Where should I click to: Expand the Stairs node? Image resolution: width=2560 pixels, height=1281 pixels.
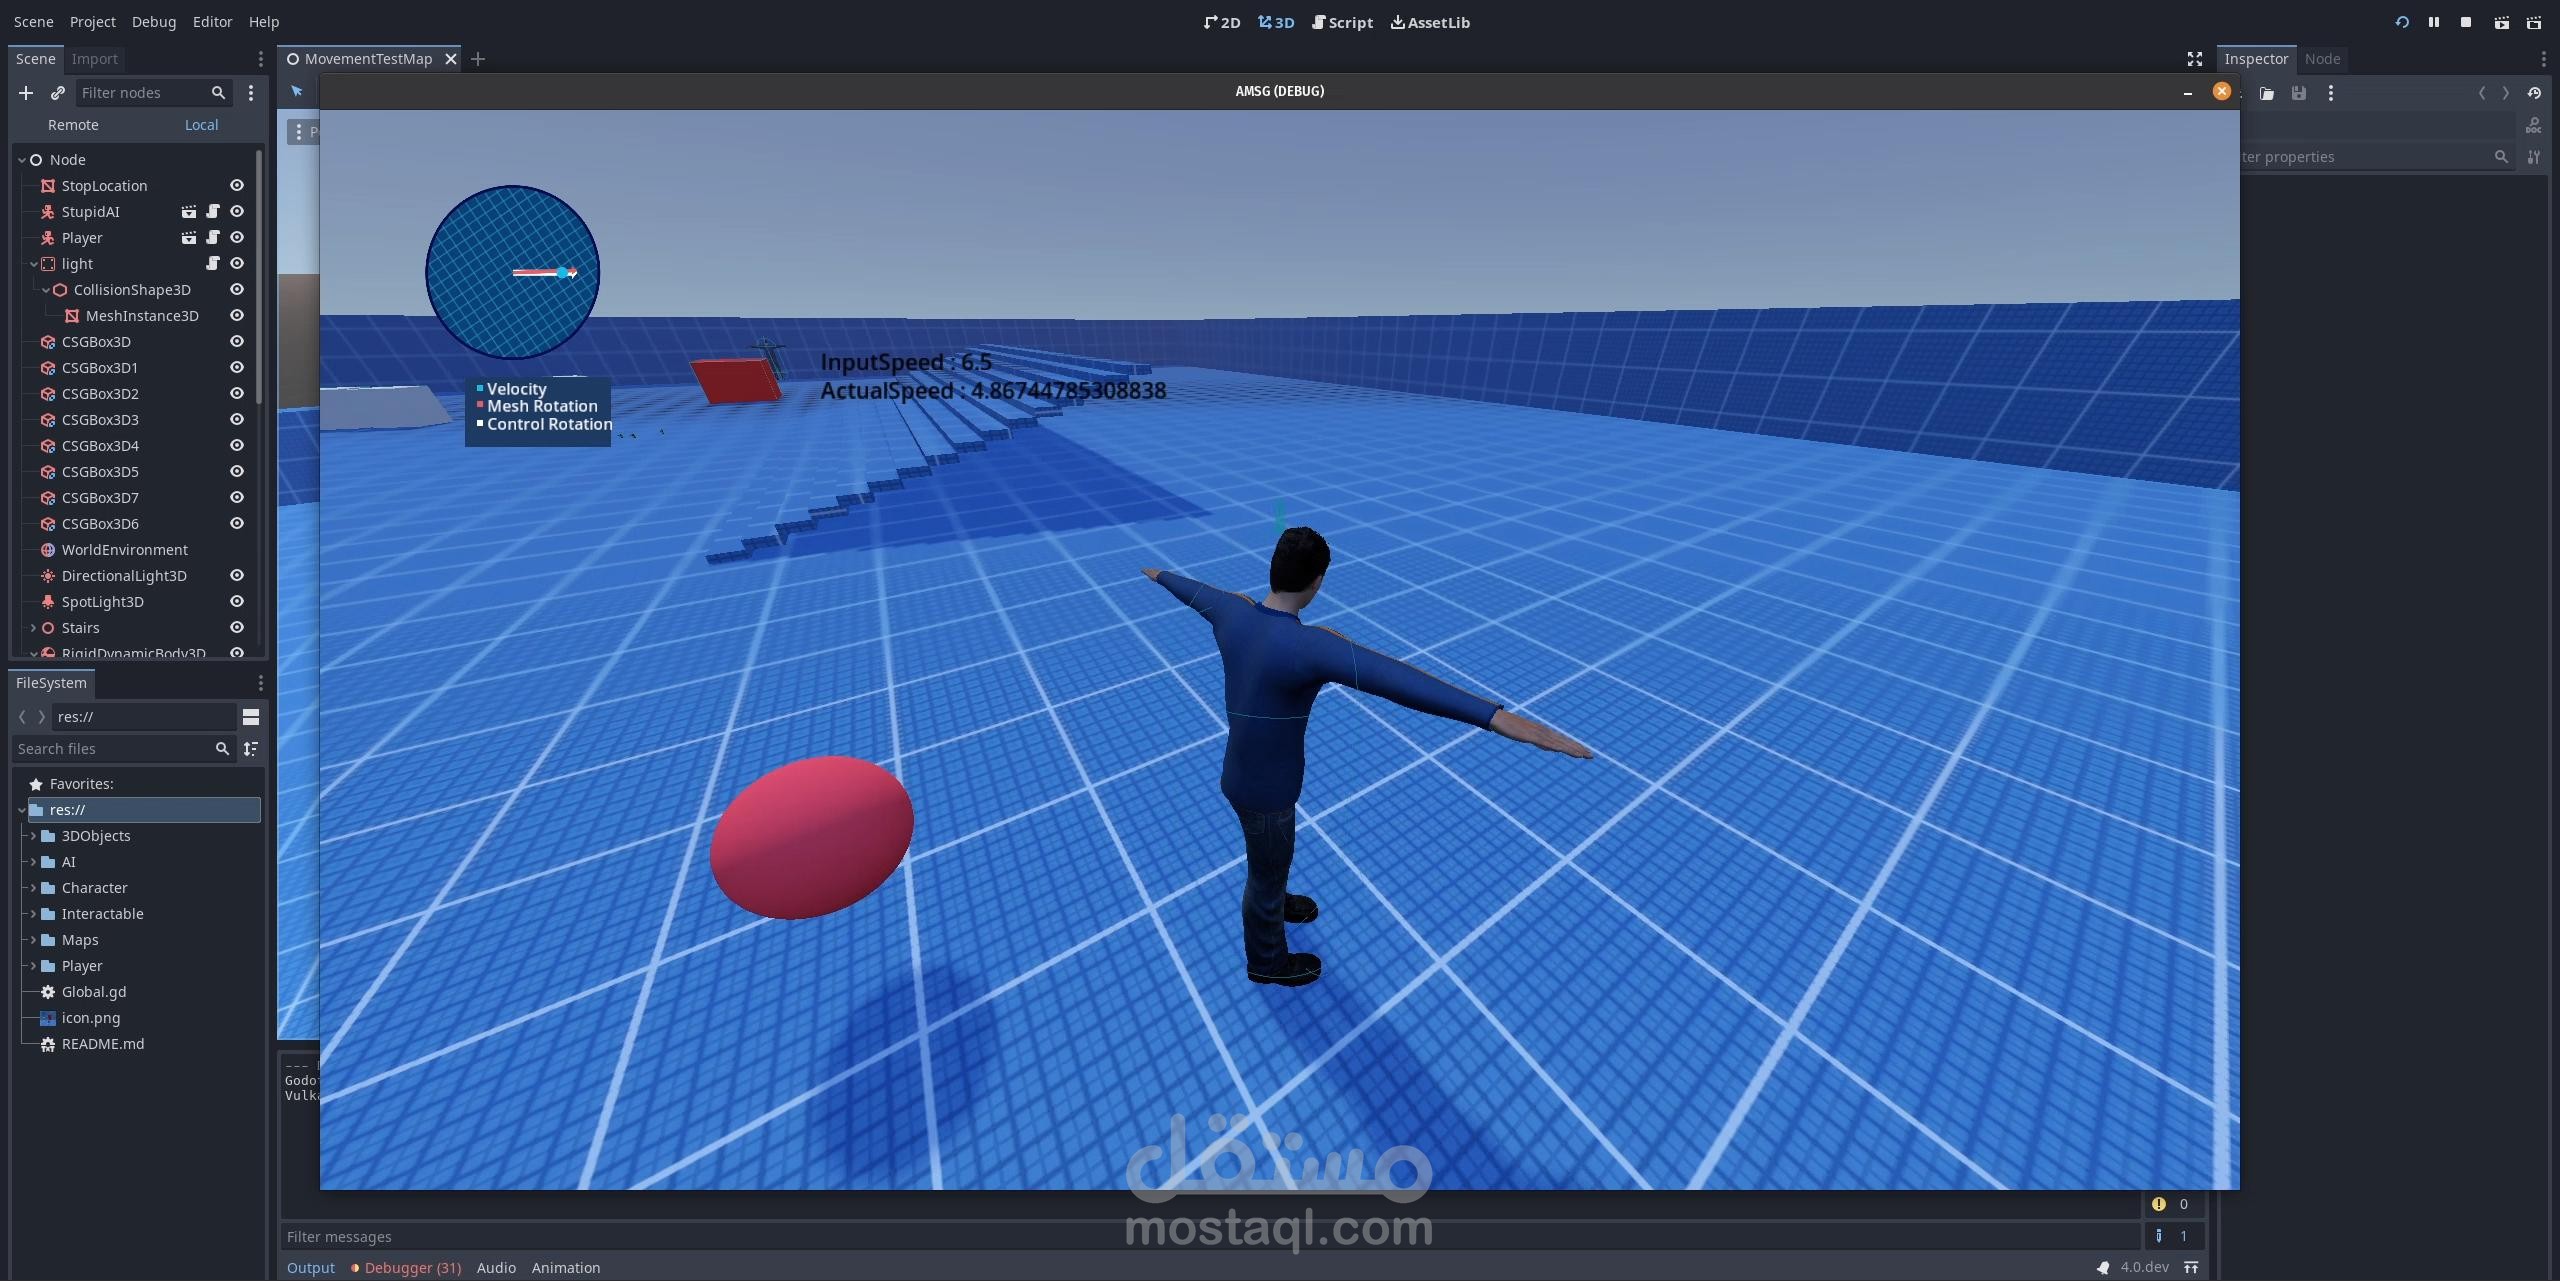[33, 628]
